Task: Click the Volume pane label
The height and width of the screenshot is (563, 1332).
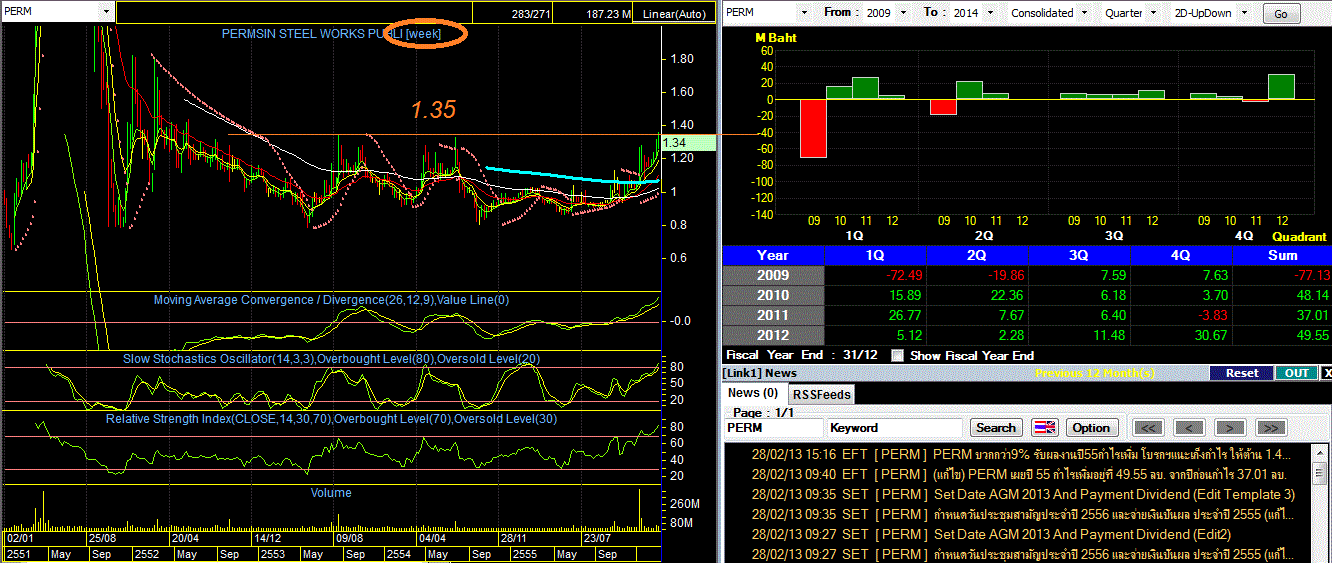Action: [331, 492]
